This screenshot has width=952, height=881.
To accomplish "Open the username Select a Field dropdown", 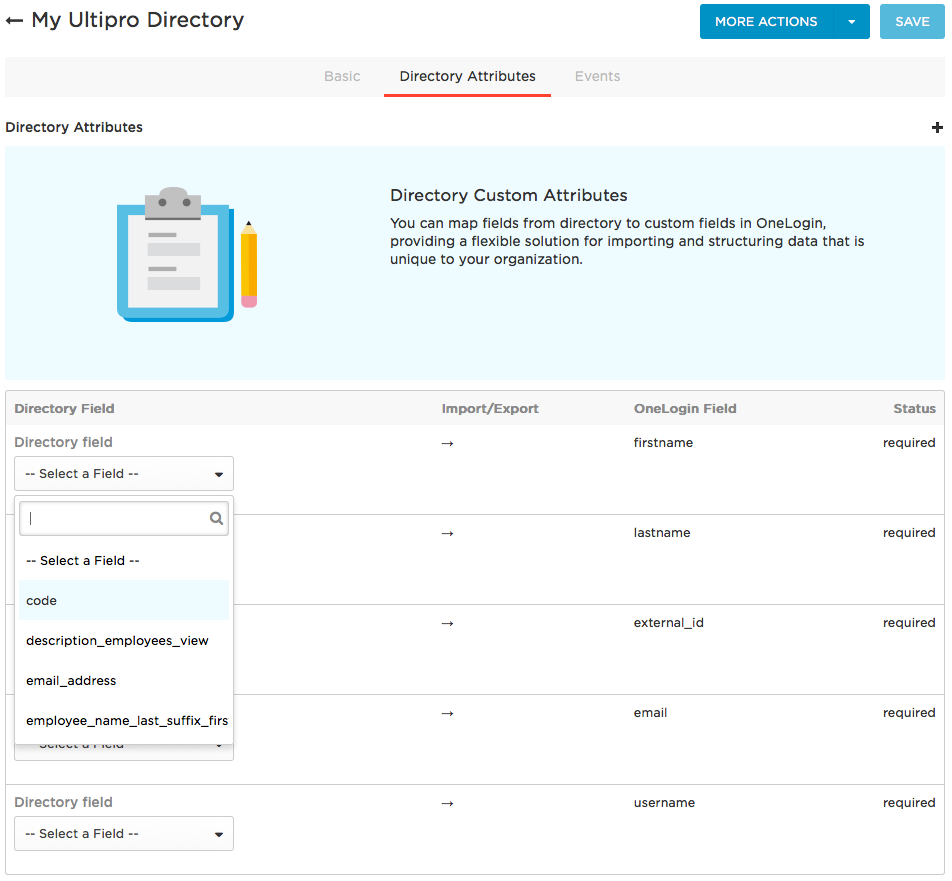I will click(124, 834).
